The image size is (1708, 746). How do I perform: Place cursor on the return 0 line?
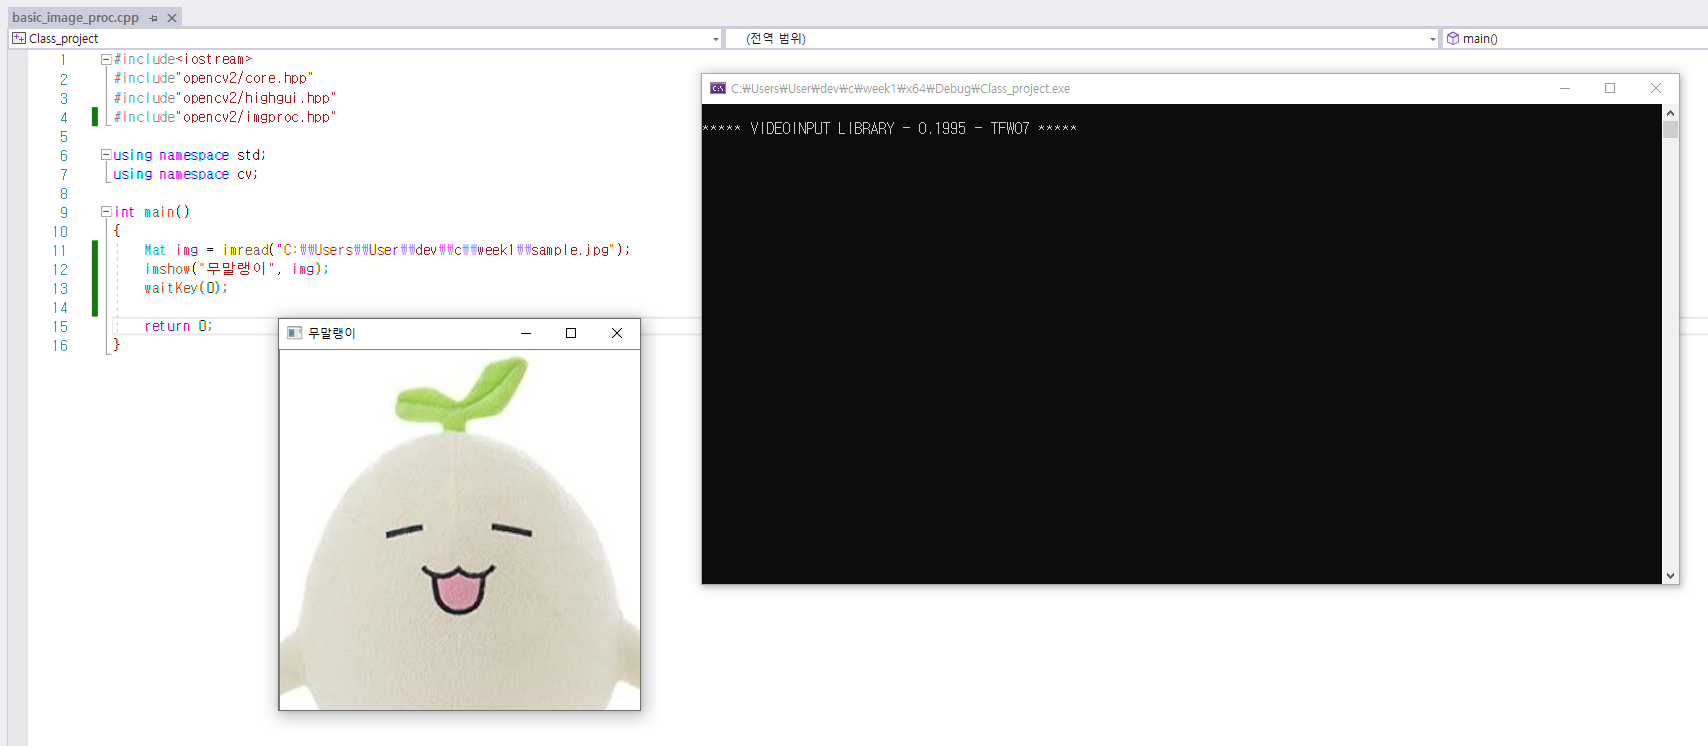pyautogui.click(x=178, y=326)
